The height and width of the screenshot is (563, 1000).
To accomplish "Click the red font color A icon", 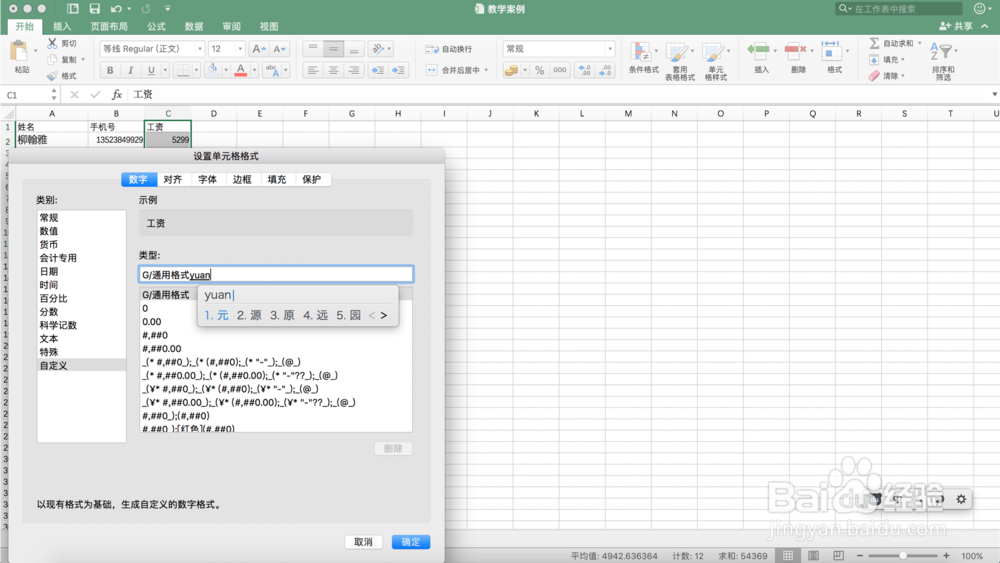I will point(240,69).
